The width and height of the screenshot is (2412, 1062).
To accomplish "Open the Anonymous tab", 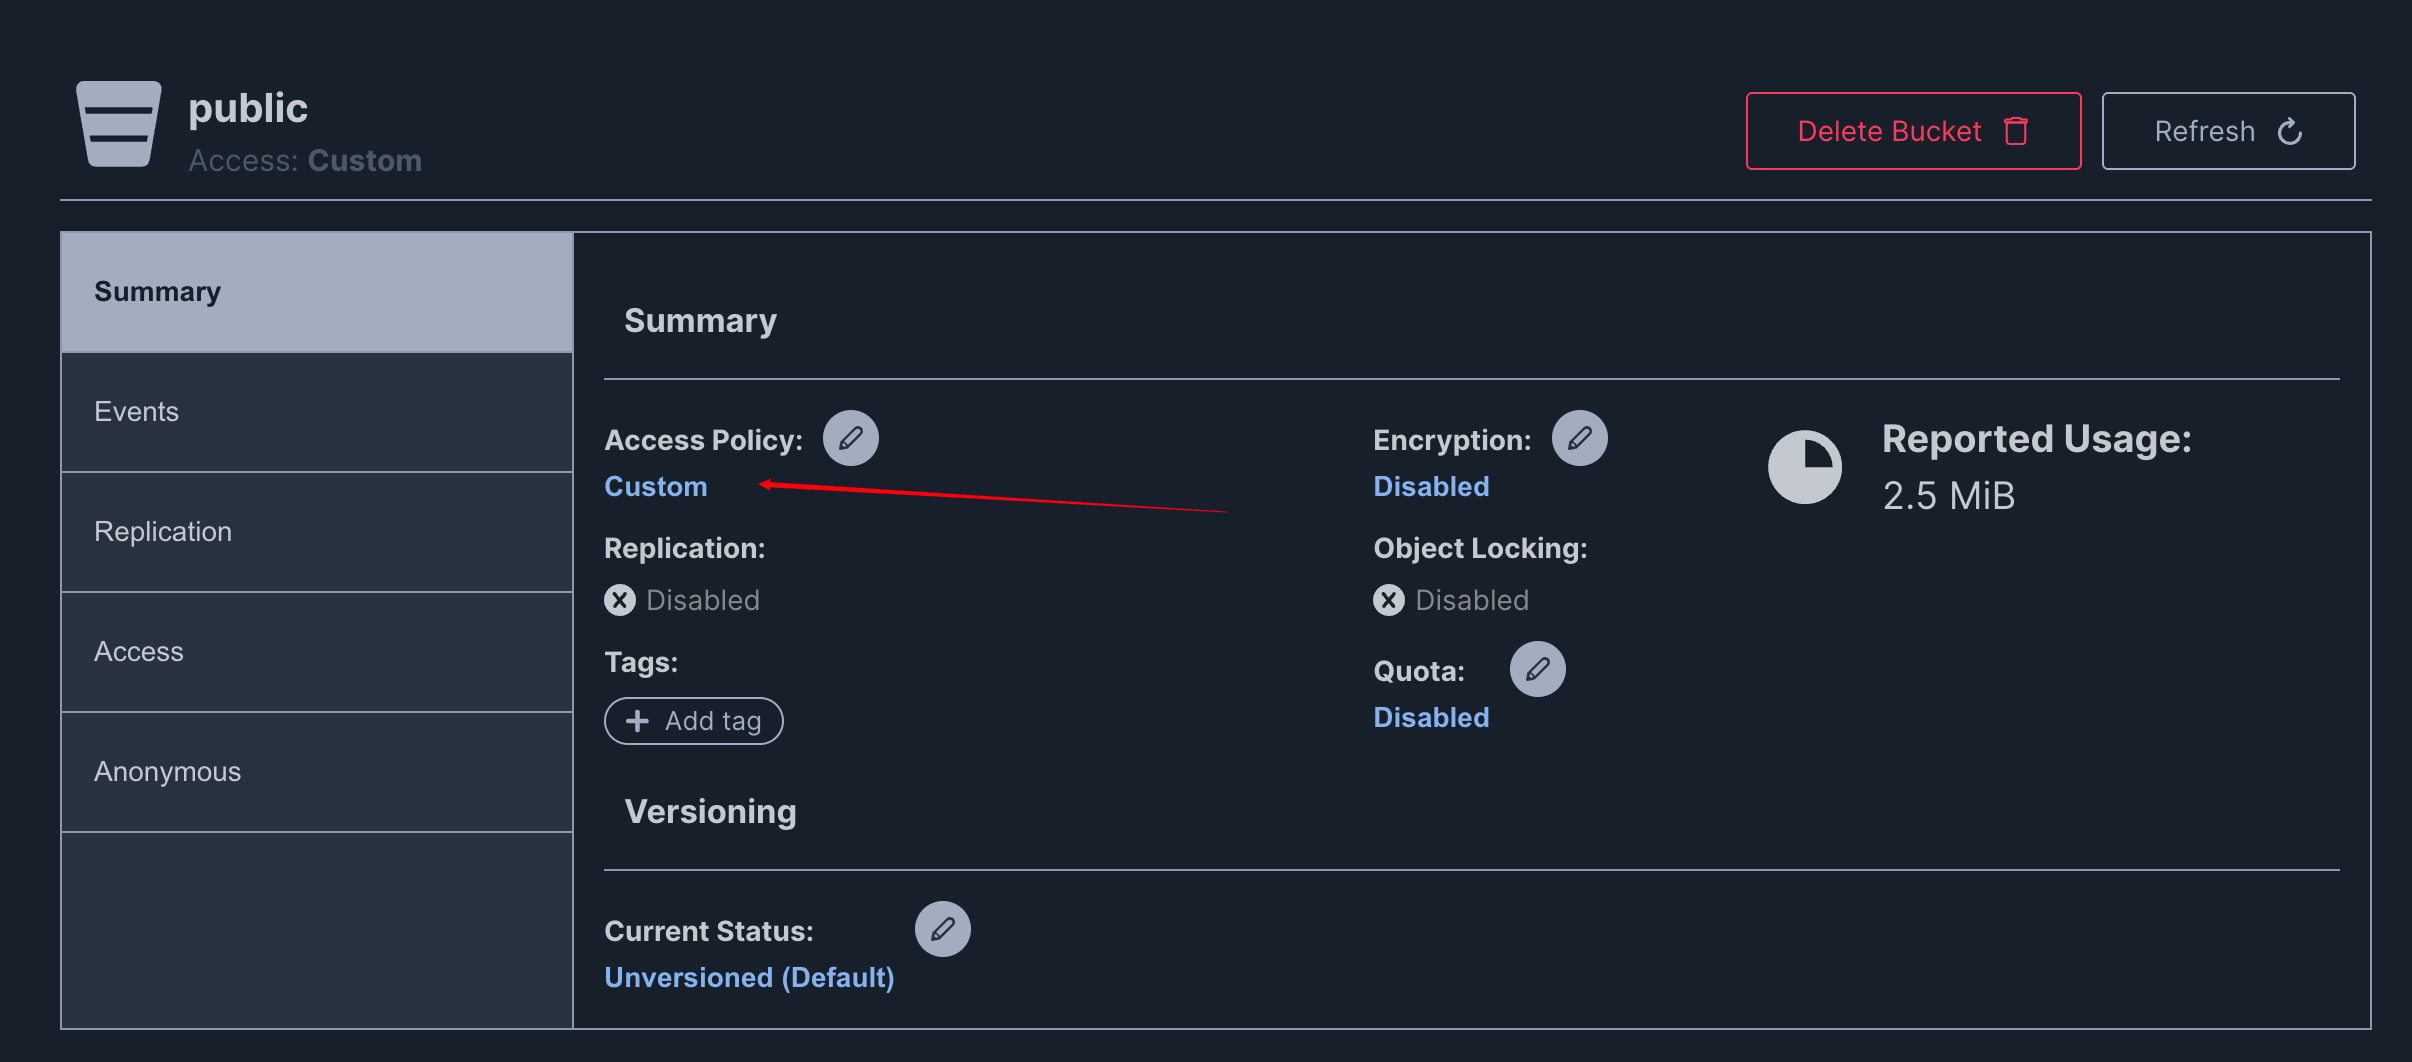I will pos(316,772).
